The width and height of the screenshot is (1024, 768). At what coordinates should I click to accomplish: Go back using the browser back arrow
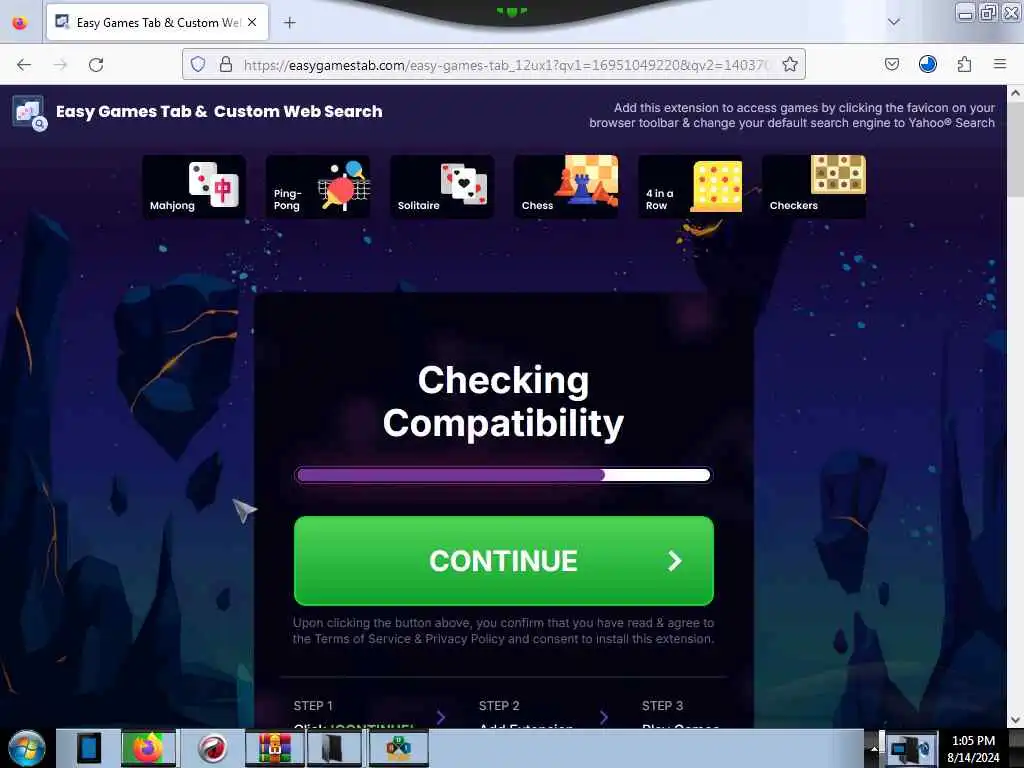24,65
